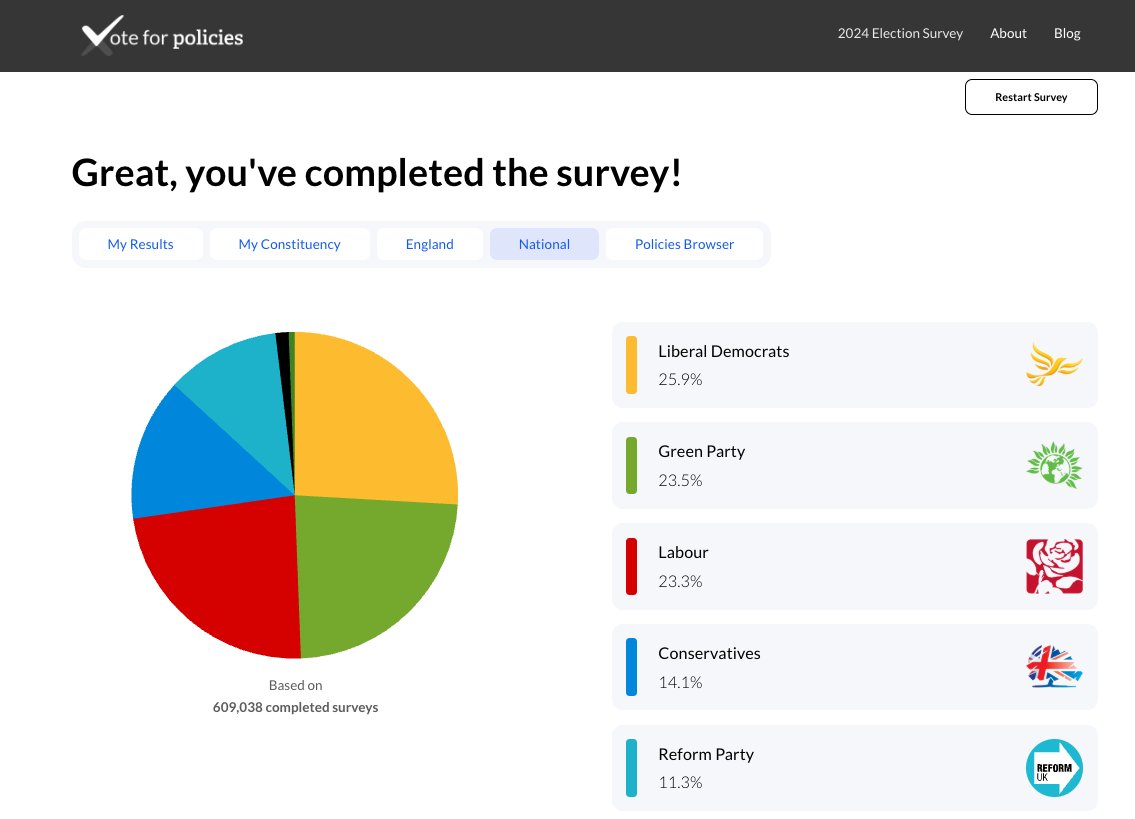
Task: Select the England results tab
Action: tap(429, 243)
